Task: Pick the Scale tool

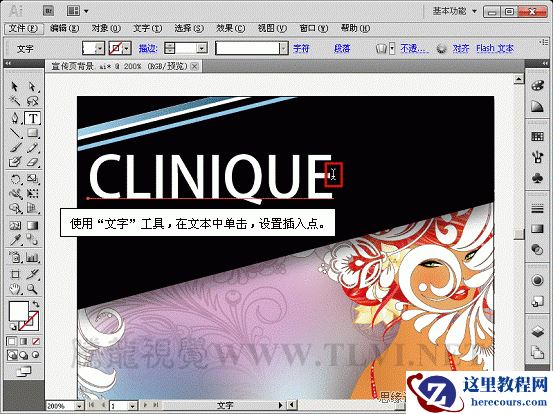Action: pyautogui.click(x=32, y=179)
